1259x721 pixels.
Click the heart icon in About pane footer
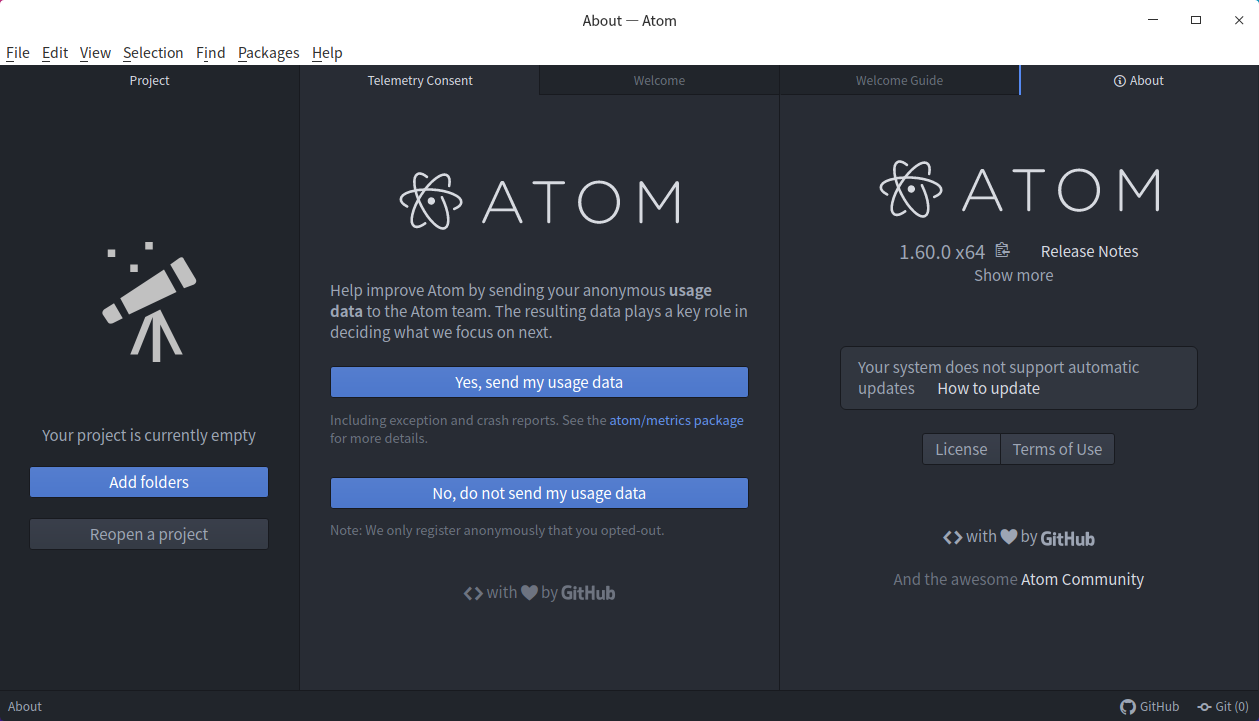(1009, 537)
